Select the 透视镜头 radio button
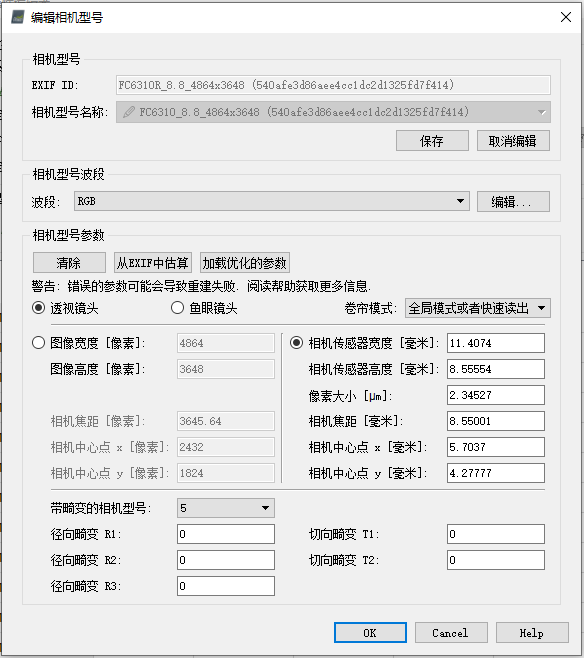 click(x=39, y=308)
